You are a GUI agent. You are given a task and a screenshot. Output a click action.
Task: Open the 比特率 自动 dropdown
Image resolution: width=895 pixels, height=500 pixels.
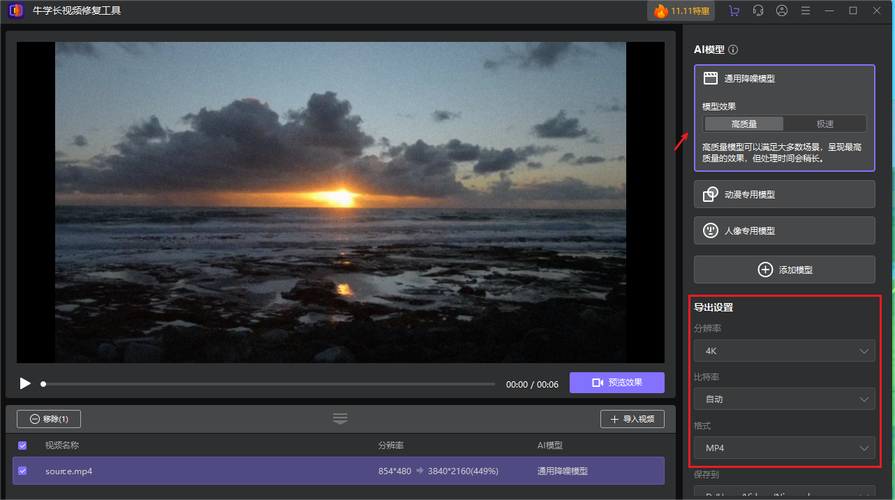point(784,399)
